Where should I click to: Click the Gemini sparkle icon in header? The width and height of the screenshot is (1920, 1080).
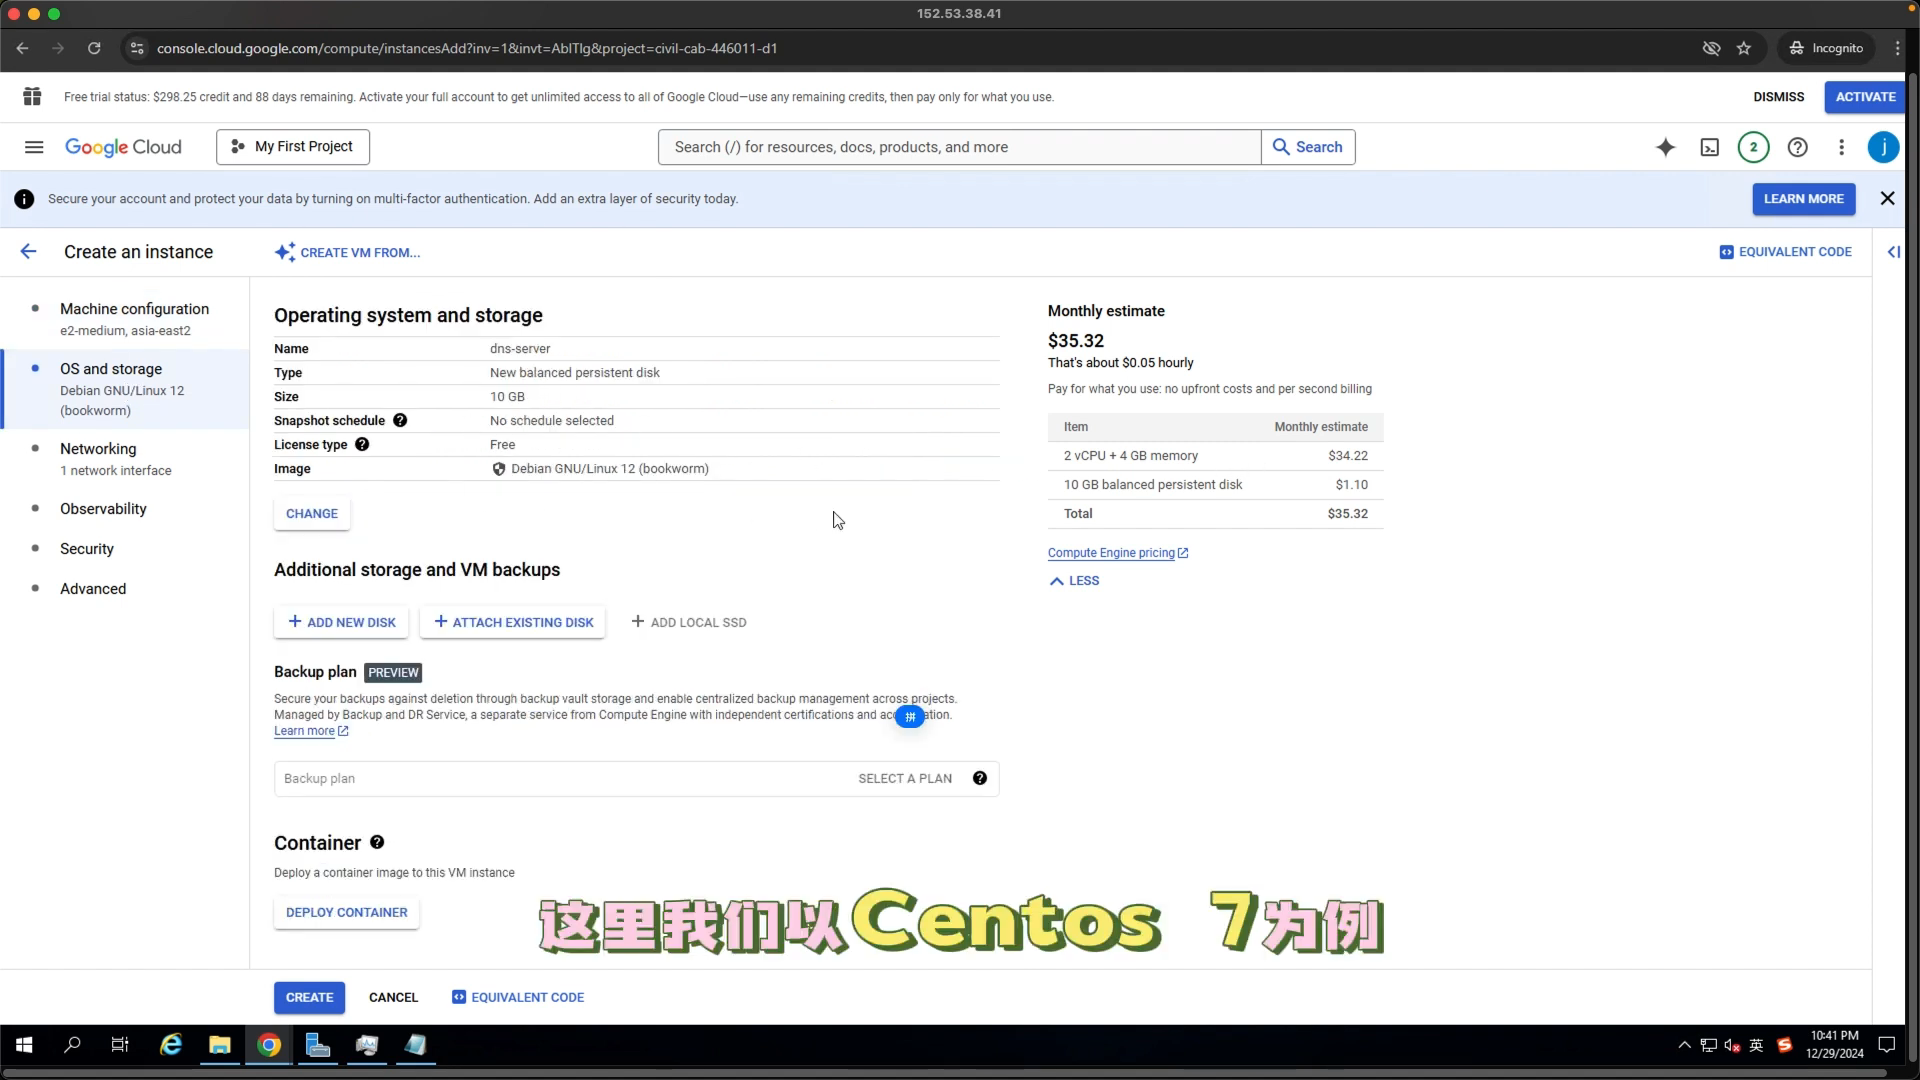pyautogui.click(x=1665, y=147)
